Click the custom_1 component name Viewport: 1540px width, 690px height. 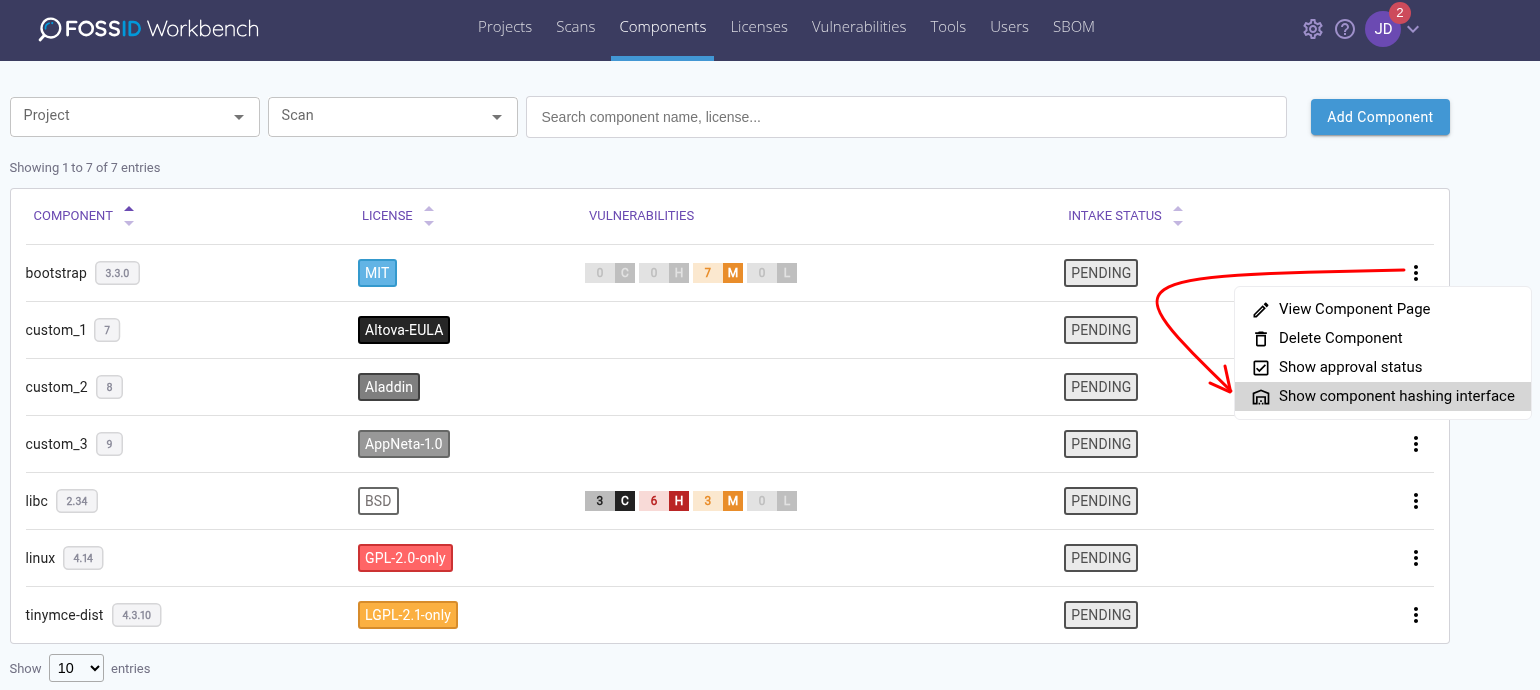point(56,330)
